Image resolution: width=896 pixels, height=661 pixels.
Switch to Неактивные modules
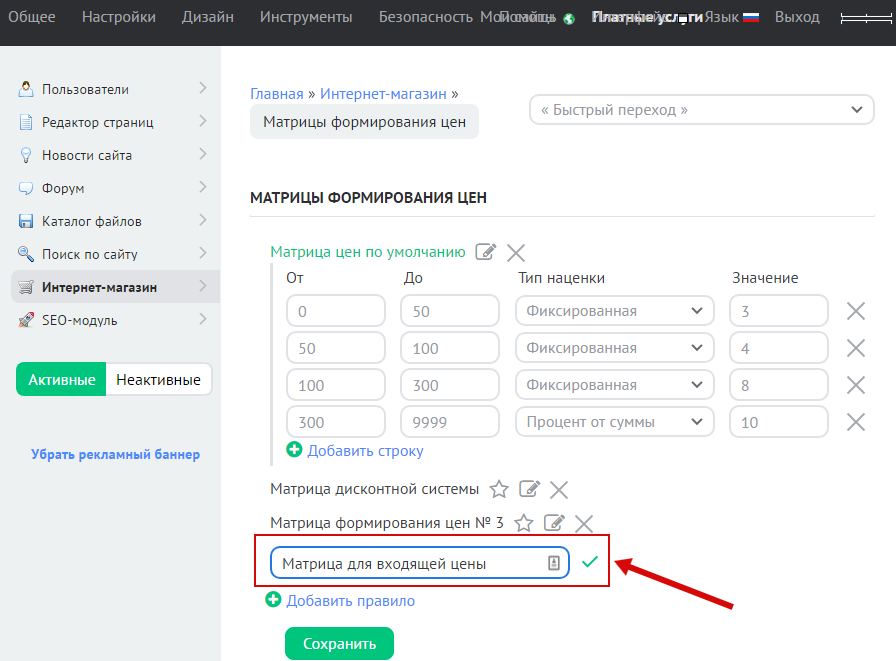coord(158,380)
